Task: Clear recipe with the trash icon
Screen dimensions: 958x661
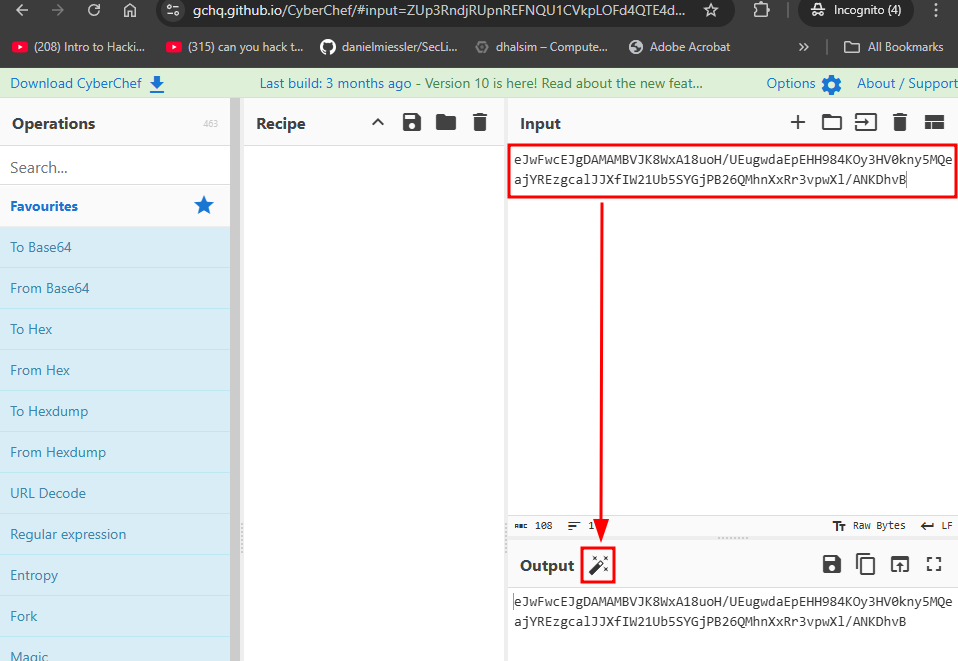Action: [x=480, y=123]
